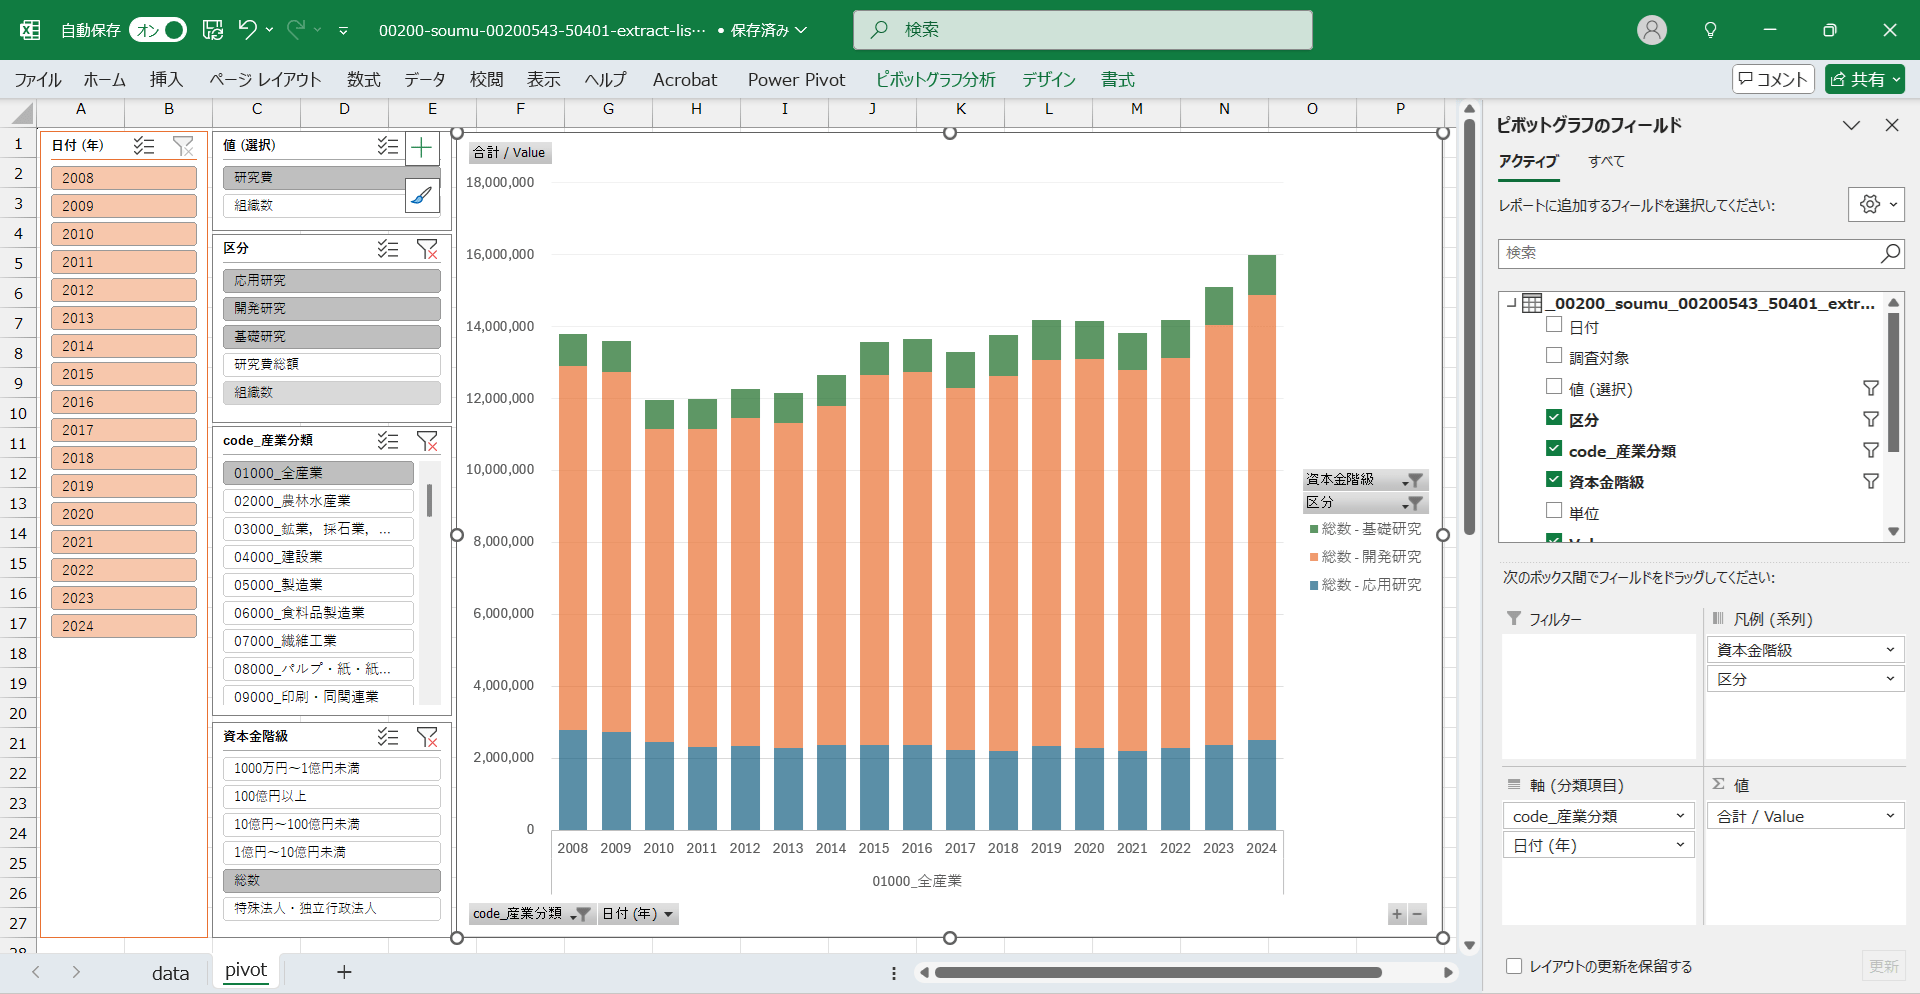
Task: Open field list settings gear
Action: tap(1870, 205)
